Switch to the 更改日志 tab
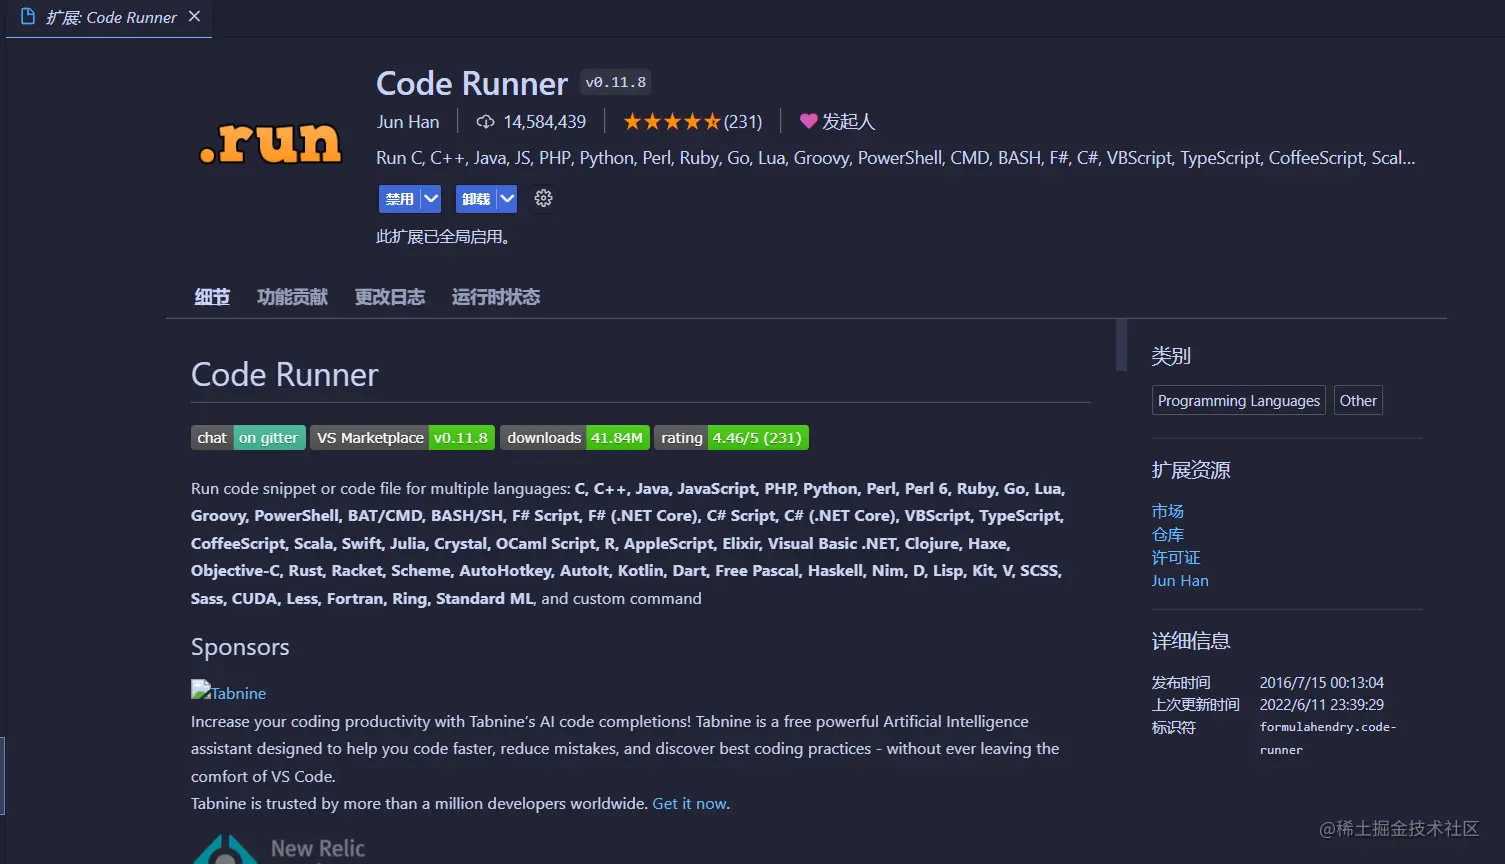 tap(390, 297)
